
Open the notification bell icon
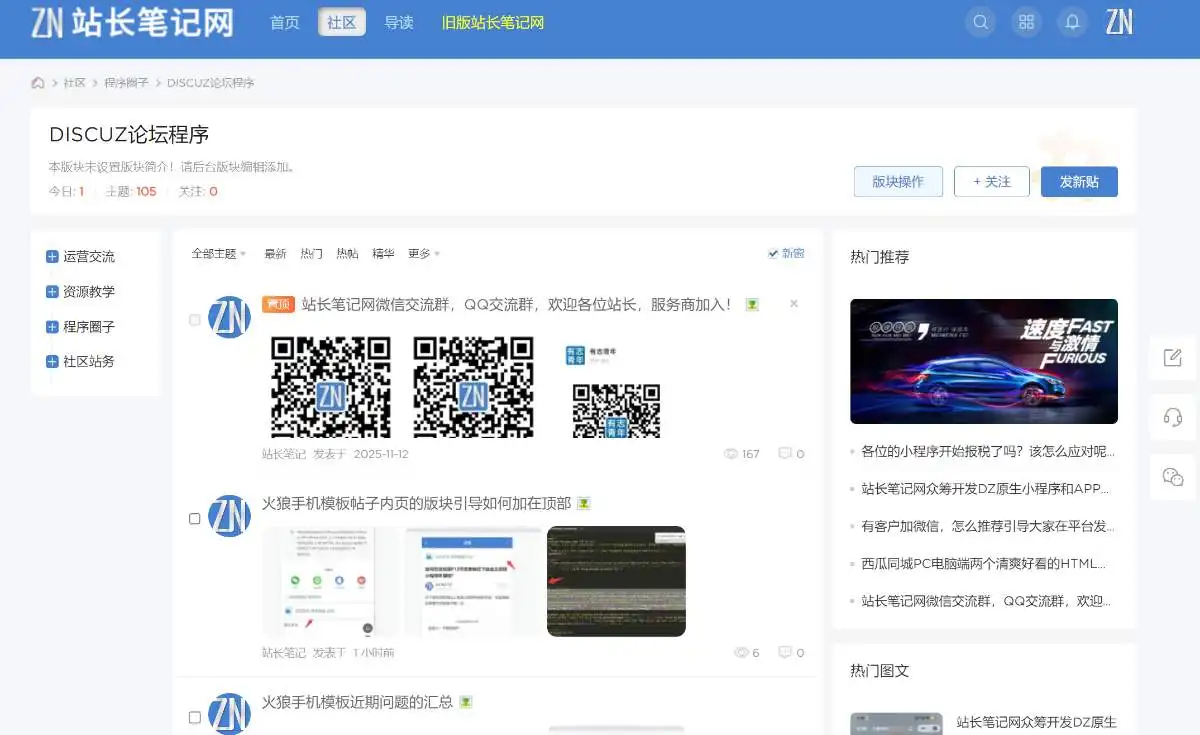(1073, 22)
